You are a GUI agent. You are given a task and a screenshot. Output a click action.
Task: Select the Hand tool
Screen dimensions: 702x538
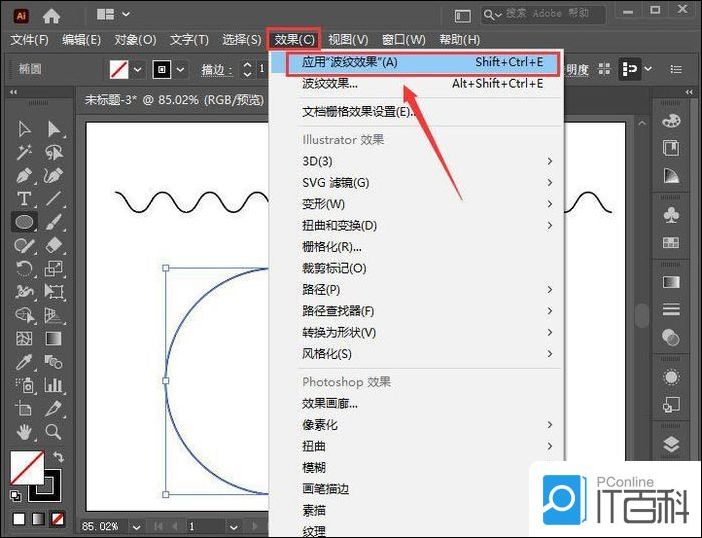[24, 431]
